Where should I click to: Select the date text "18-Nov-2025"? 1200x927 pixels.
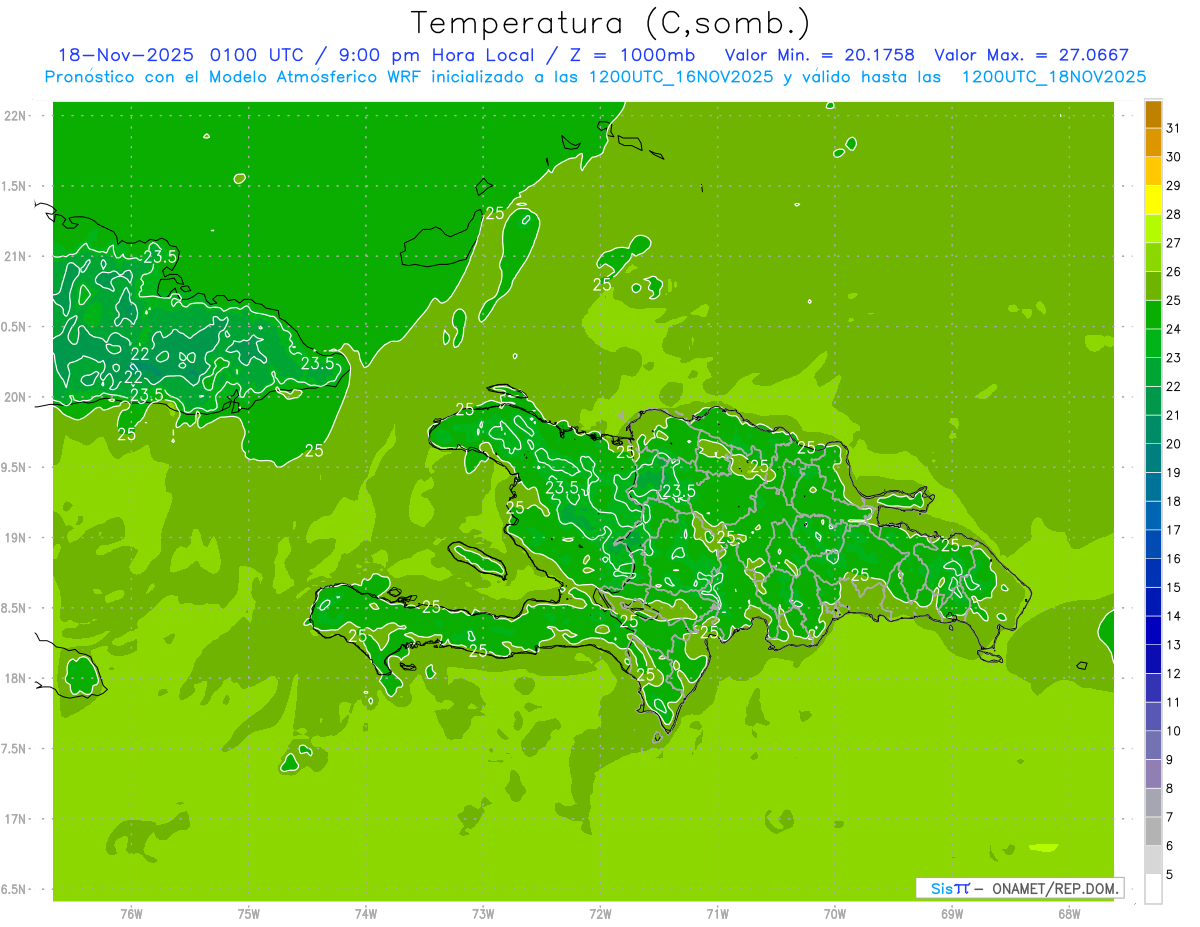point(125,55)
